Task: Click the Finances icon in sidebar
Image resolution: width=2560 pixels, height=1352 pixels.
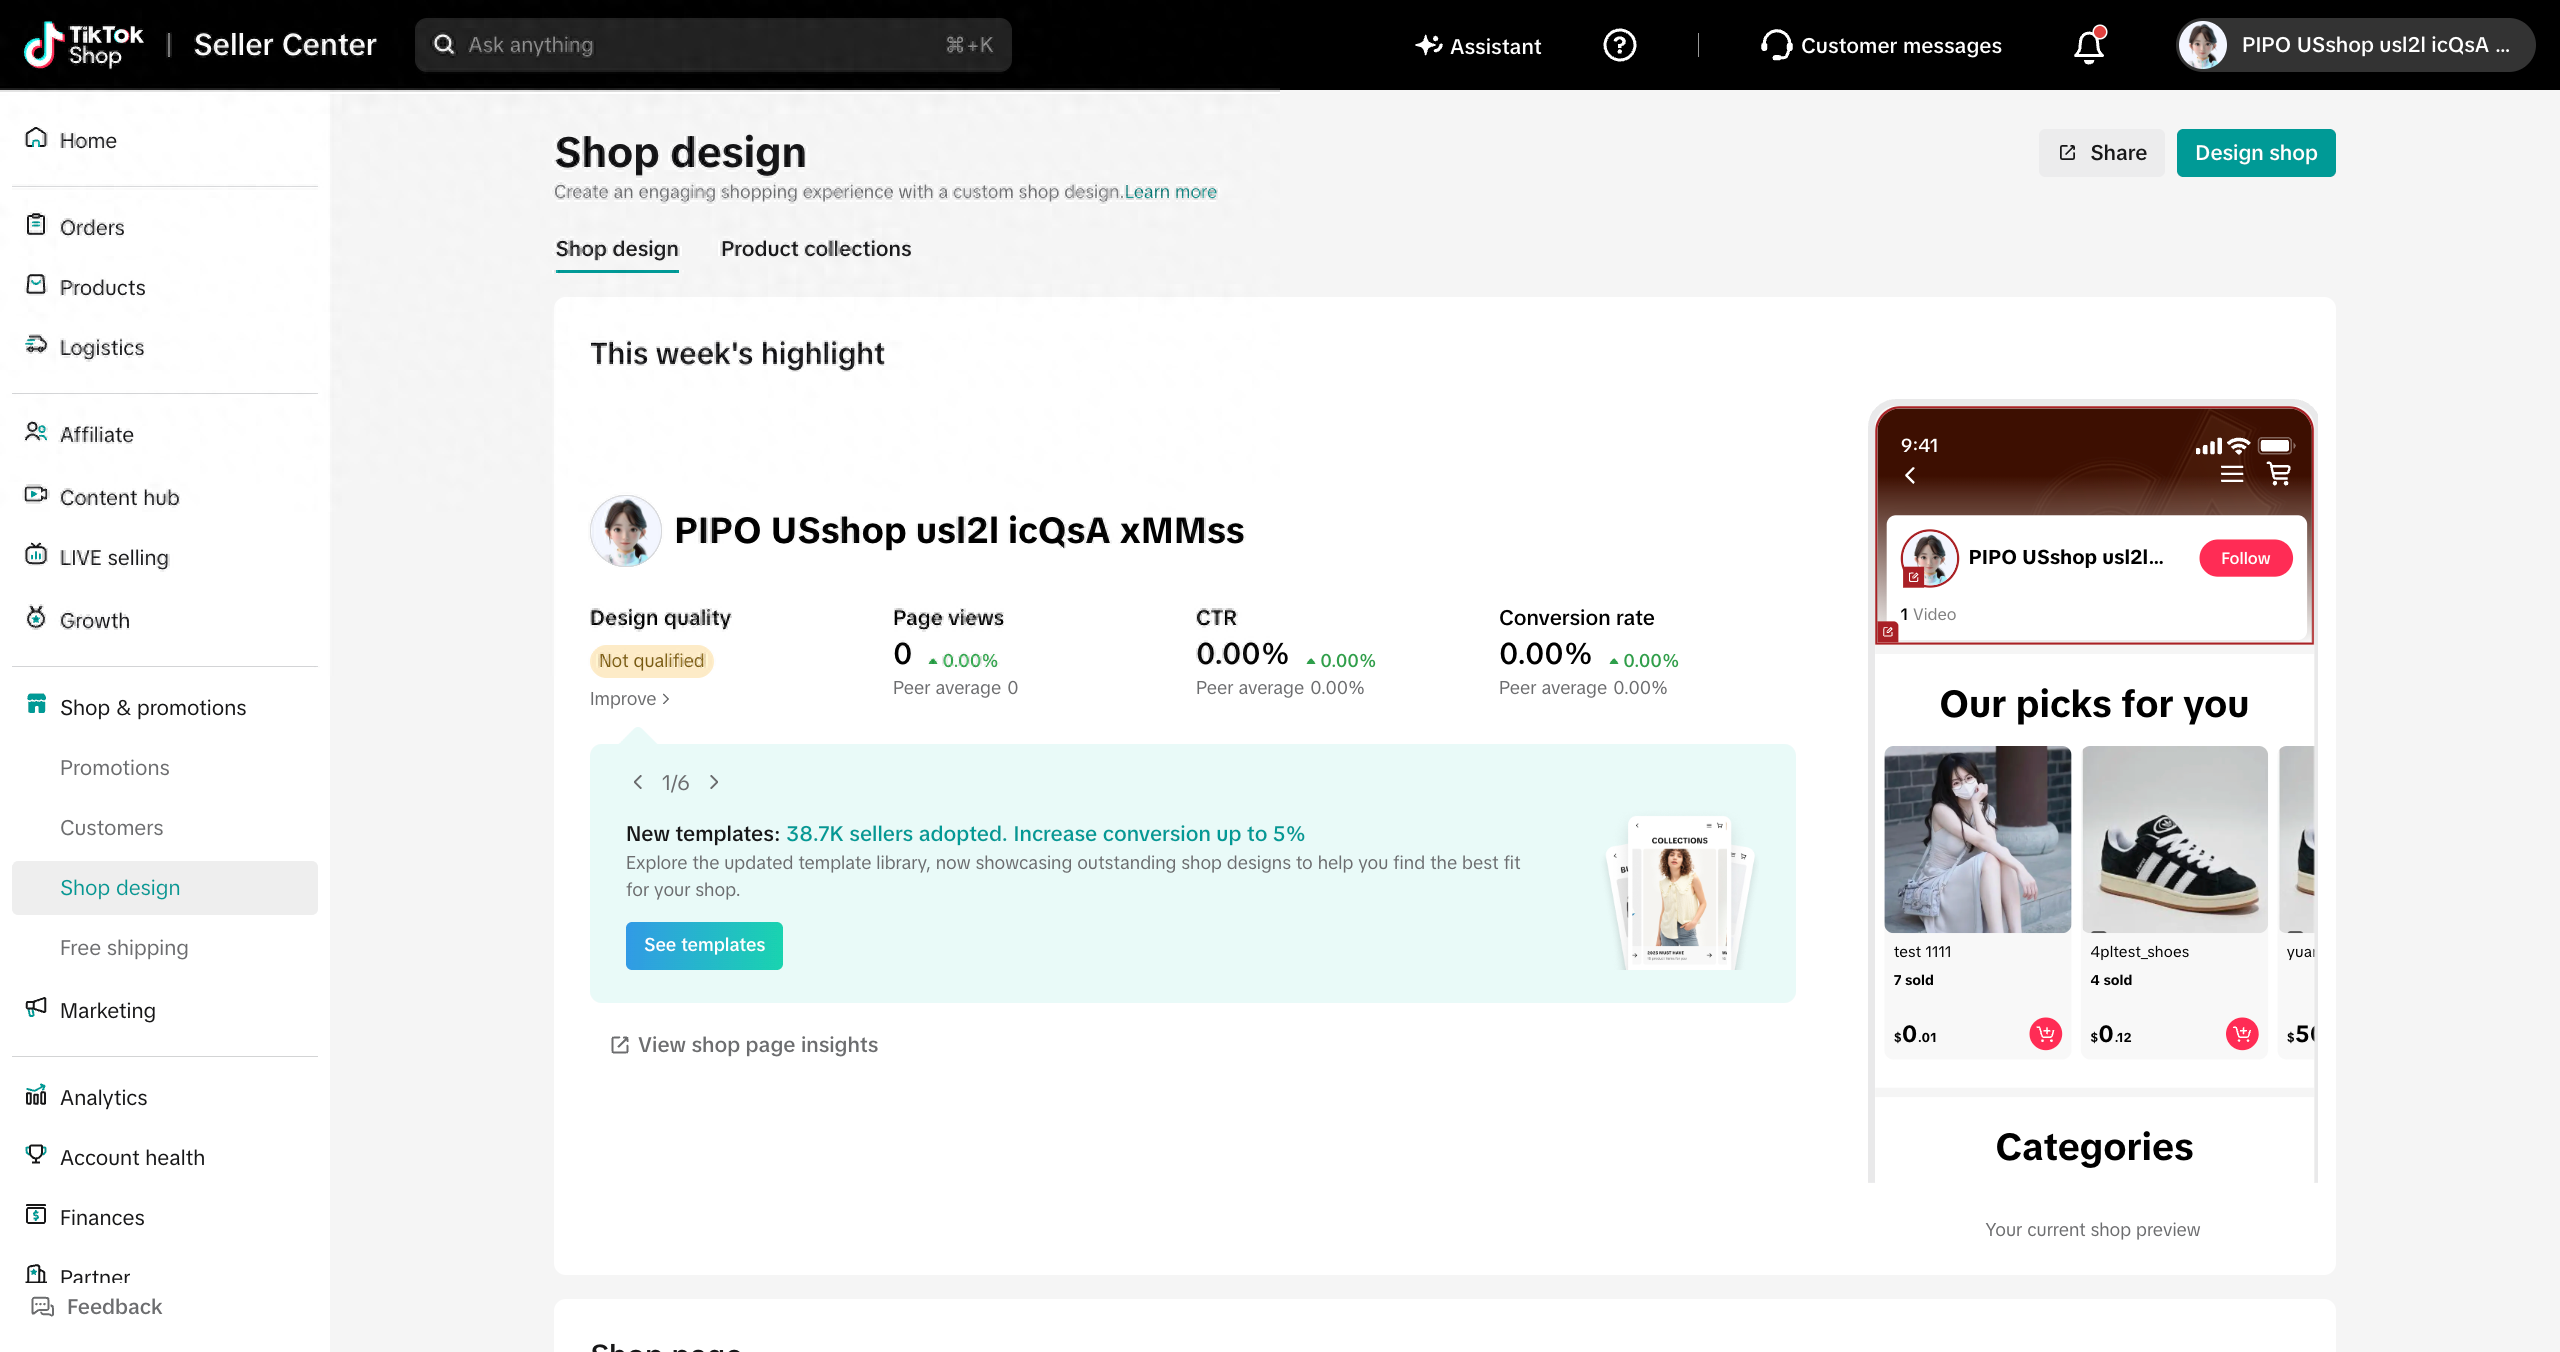Action: click(x=36, y=1215)
